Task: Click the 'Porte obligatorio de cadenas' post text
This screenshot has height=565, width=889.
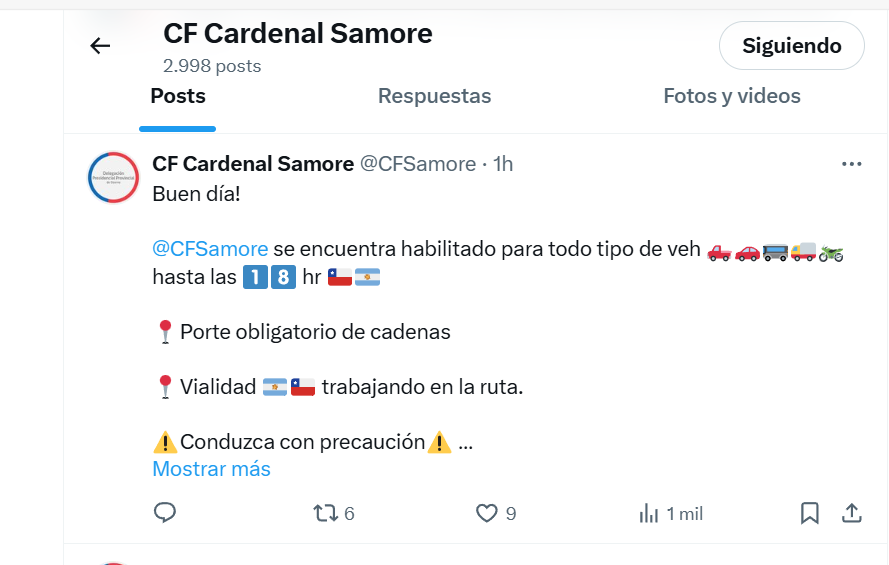Action: click(315, 332)
